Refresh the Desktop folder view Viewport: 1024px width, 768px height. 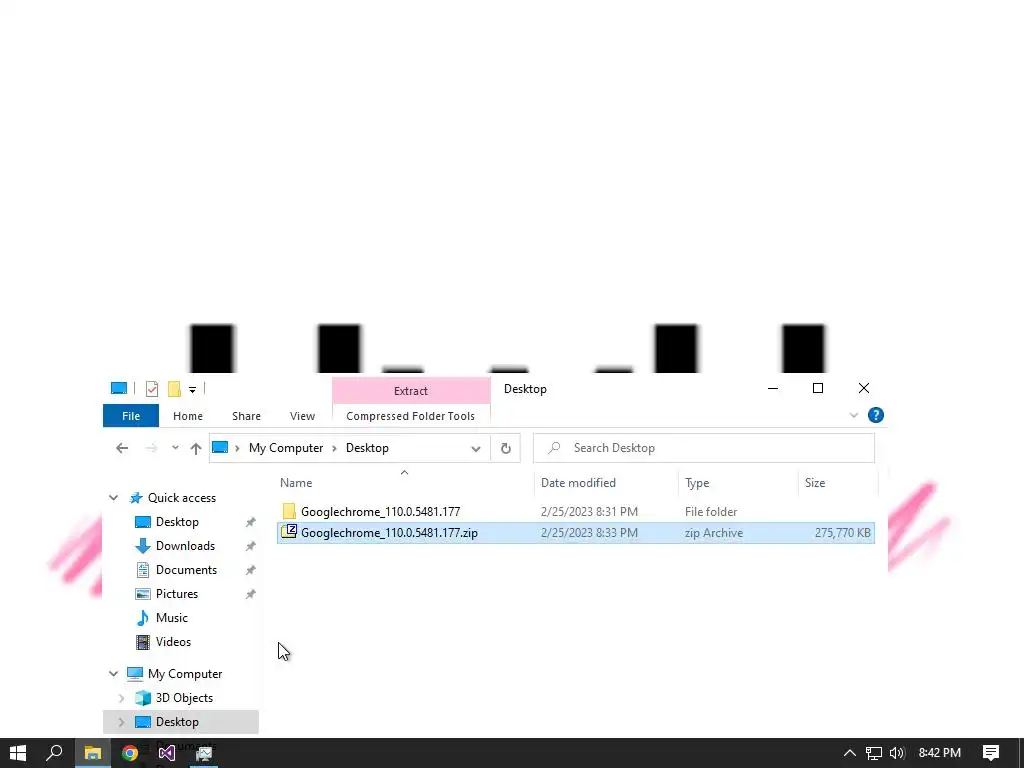[x=505, y=449]
